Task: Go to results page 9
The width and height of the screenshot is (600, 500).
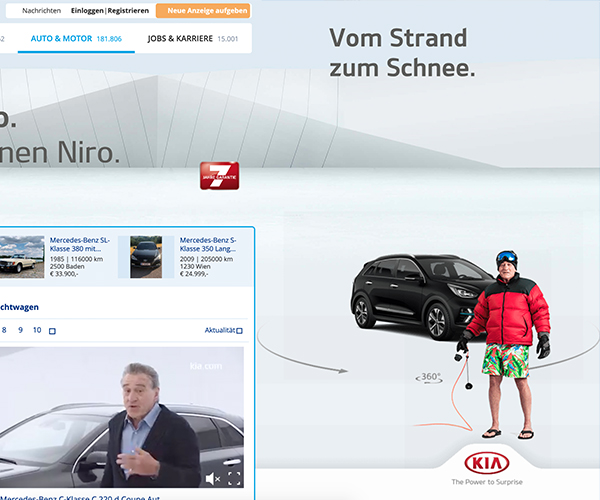Action: tap(21, 330)
